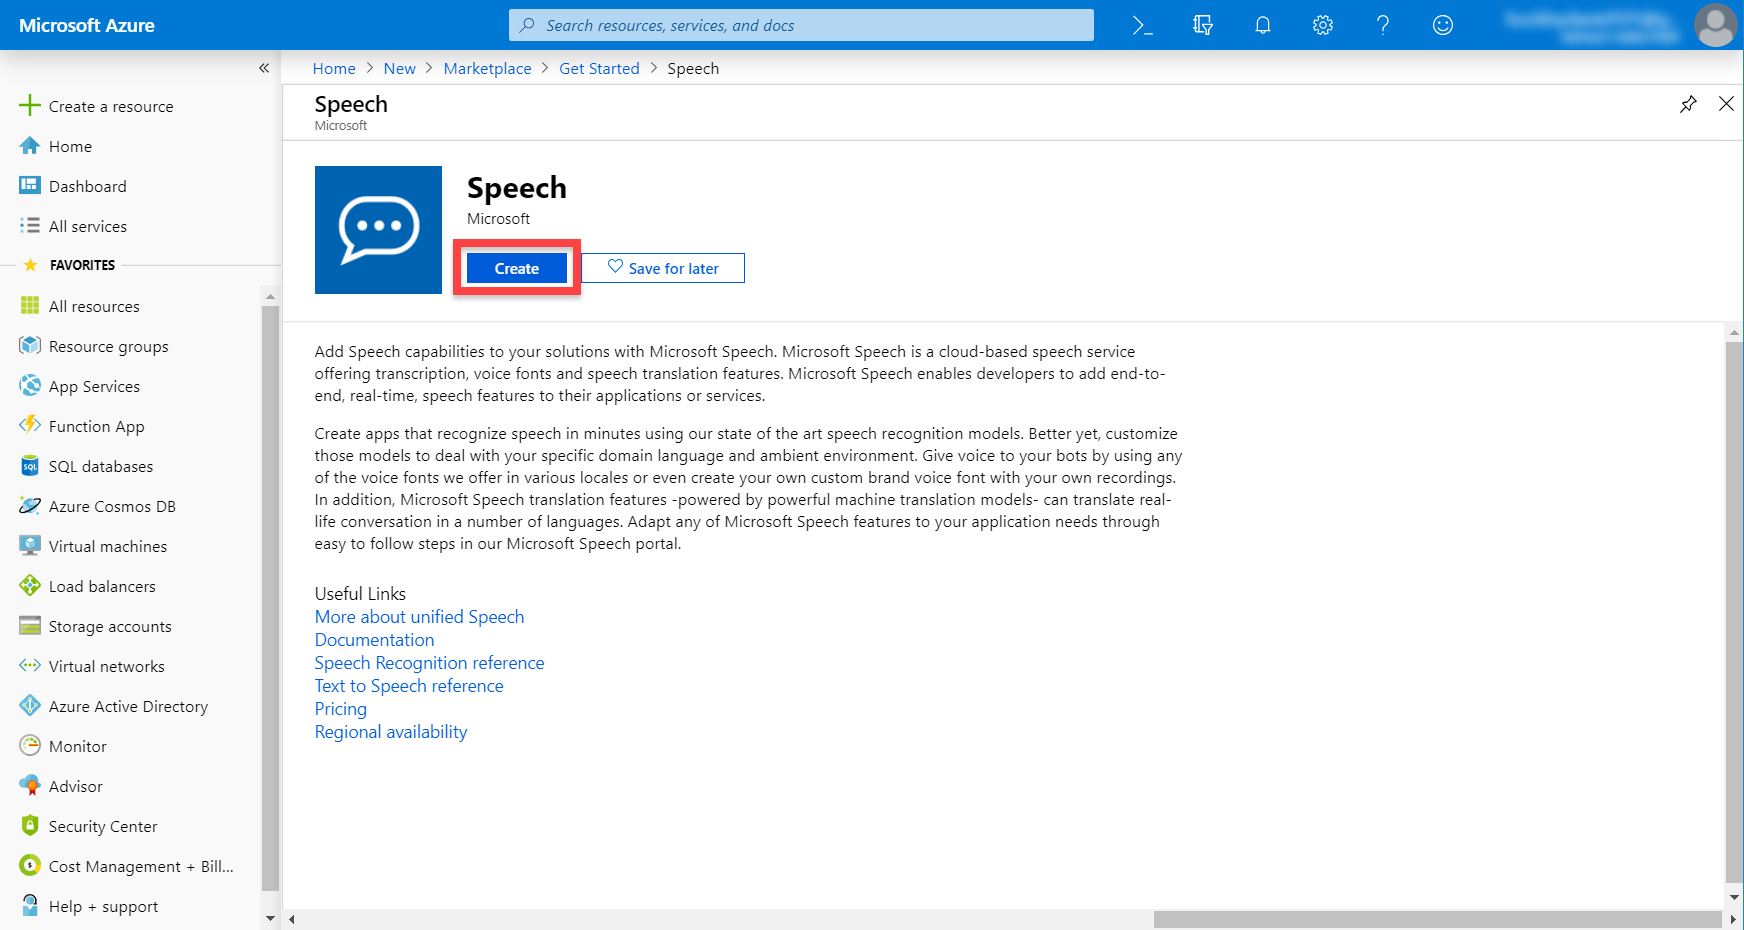Click the Azure Cosmos DB planet icon
The image size is (1744, 930).
pos(30,505)
